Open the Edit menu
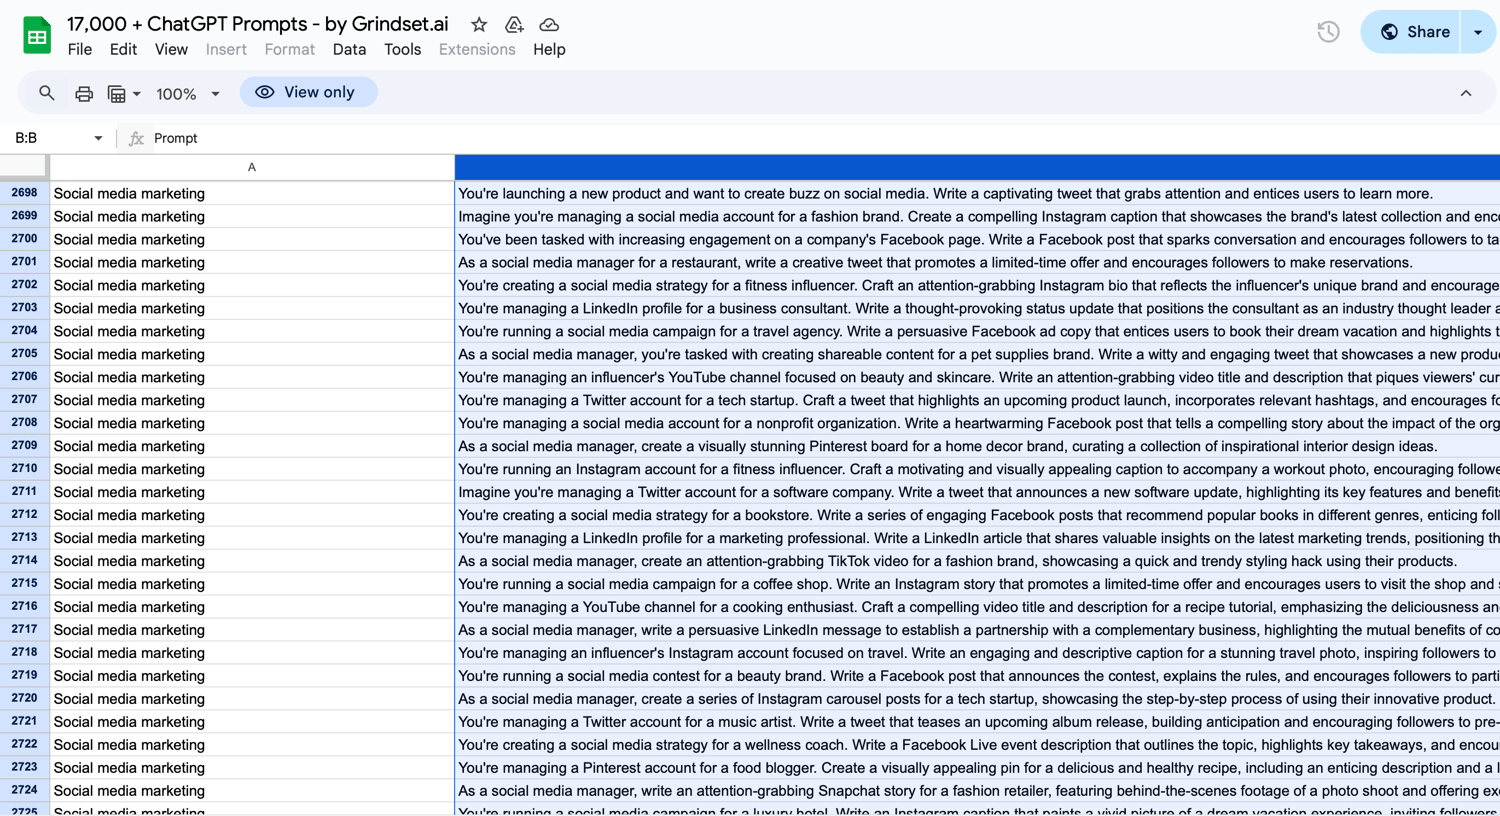 point(123,49)
